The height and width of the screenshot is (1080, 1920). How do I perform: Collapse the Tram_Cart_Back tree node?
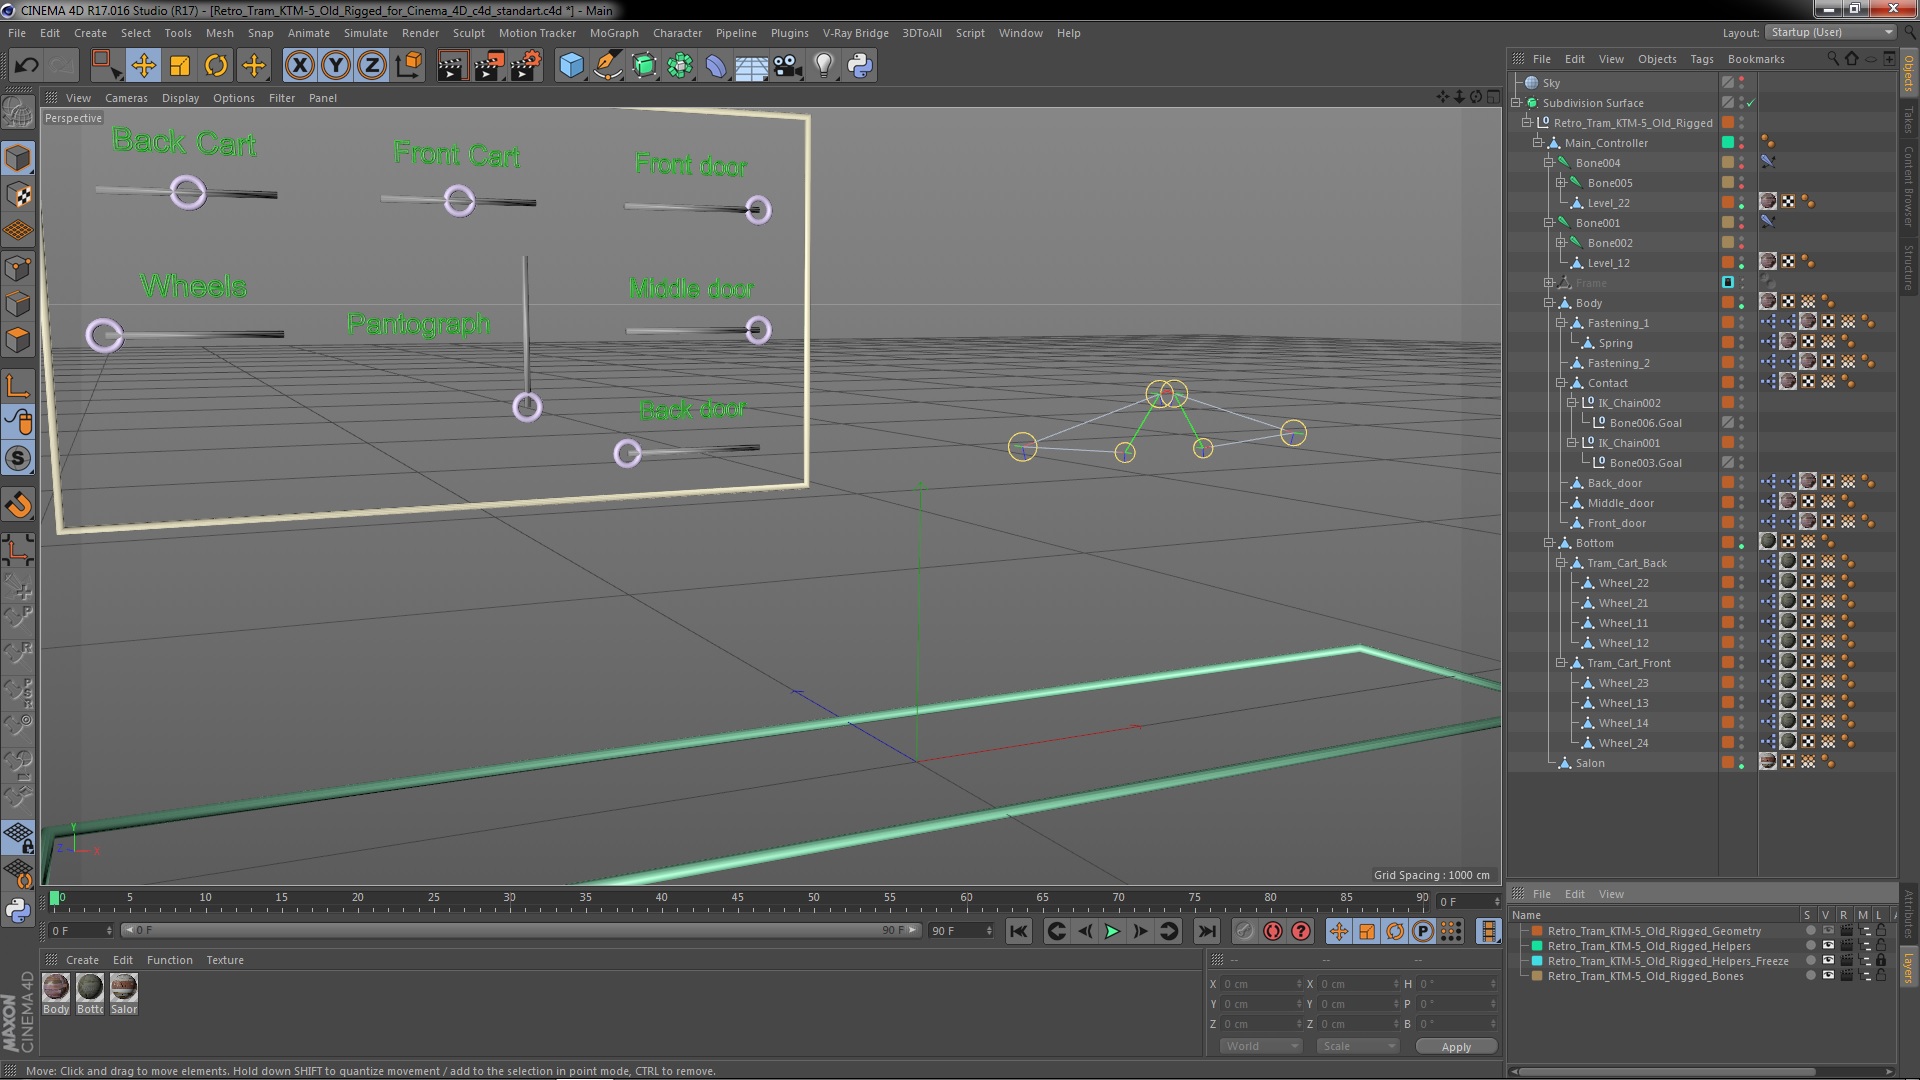[x=1560, y=563]
